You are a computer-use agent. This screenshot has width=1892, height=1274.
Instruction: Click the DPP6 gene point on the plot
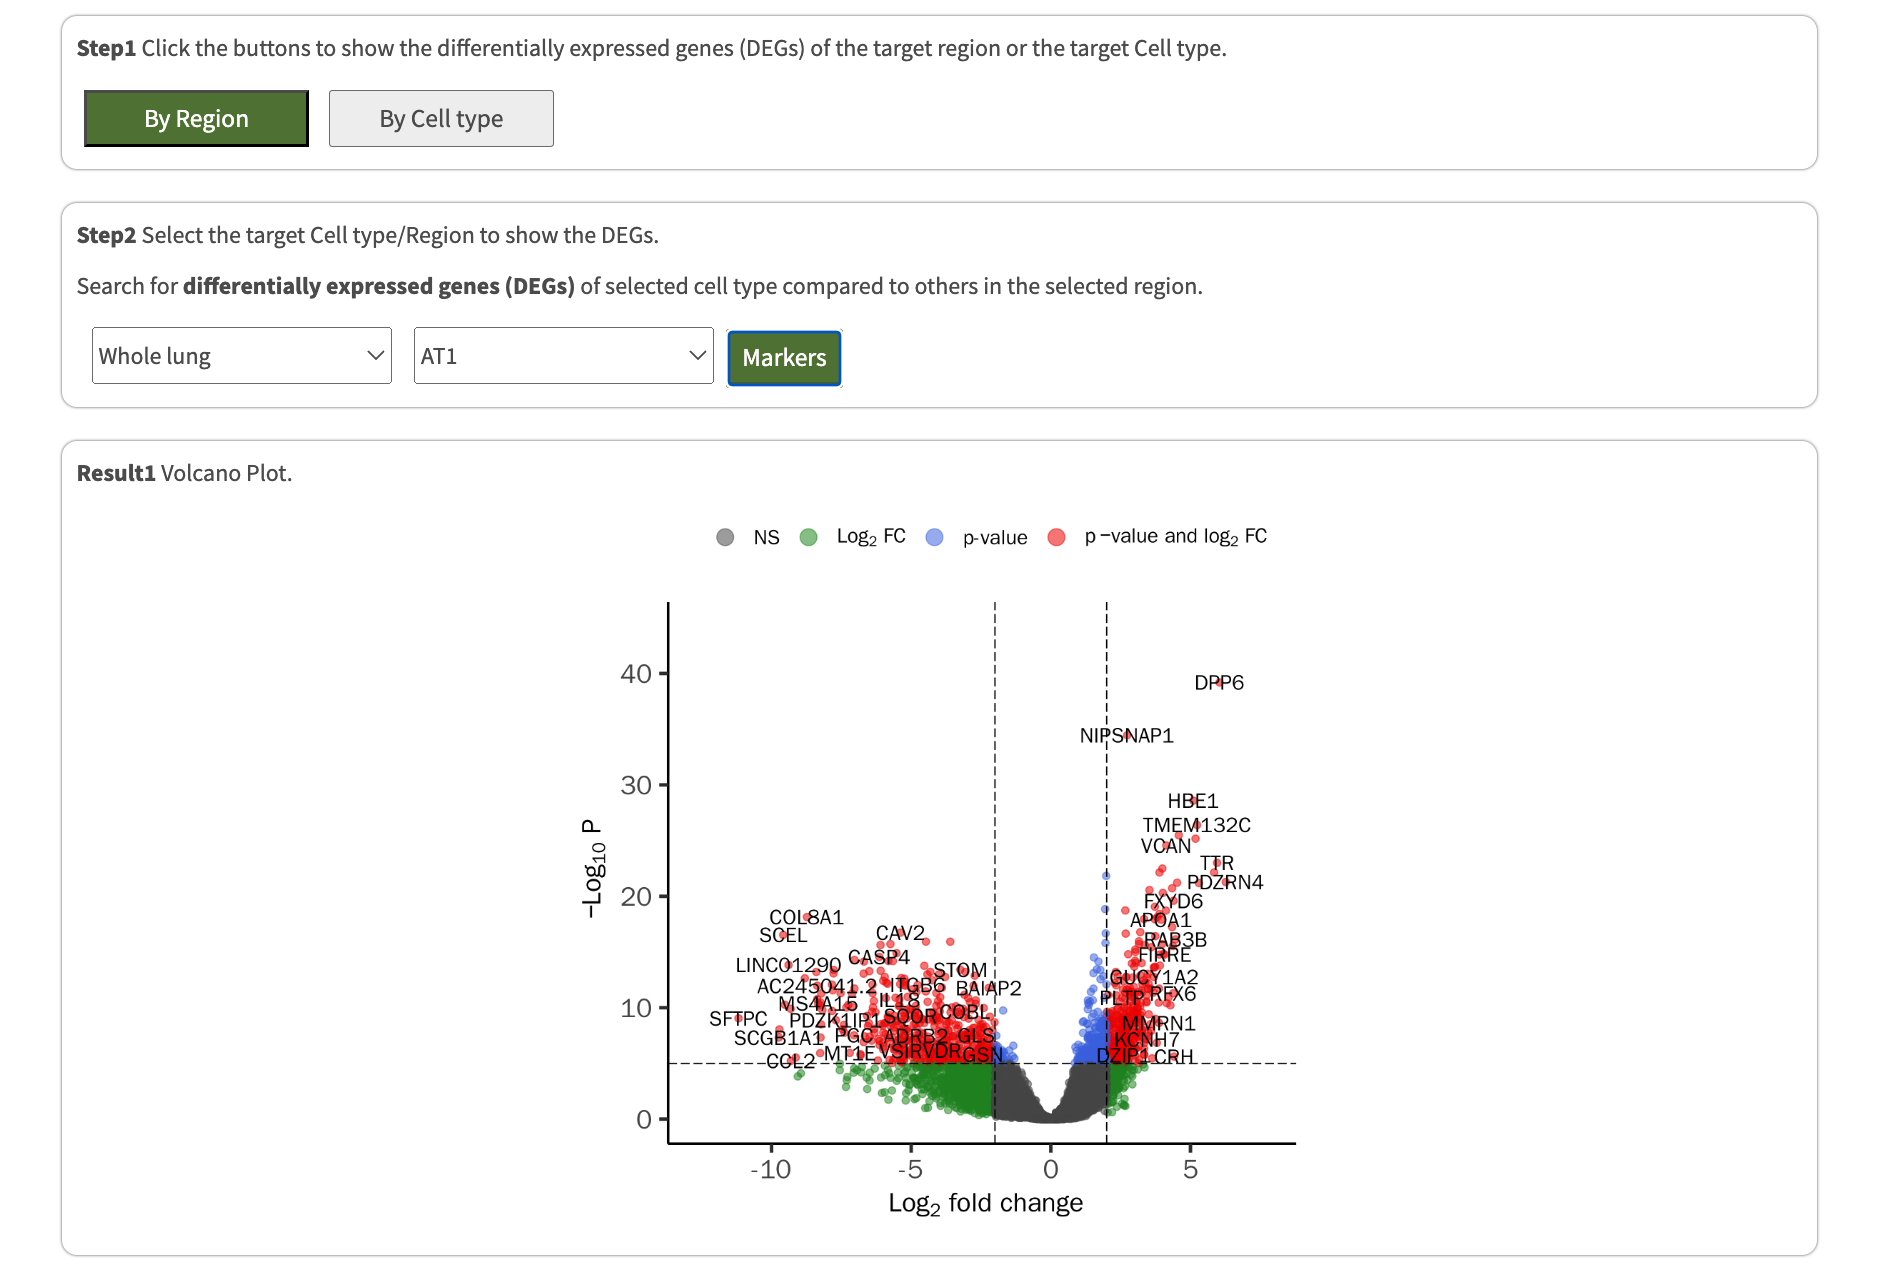(x=1219, y=682)
